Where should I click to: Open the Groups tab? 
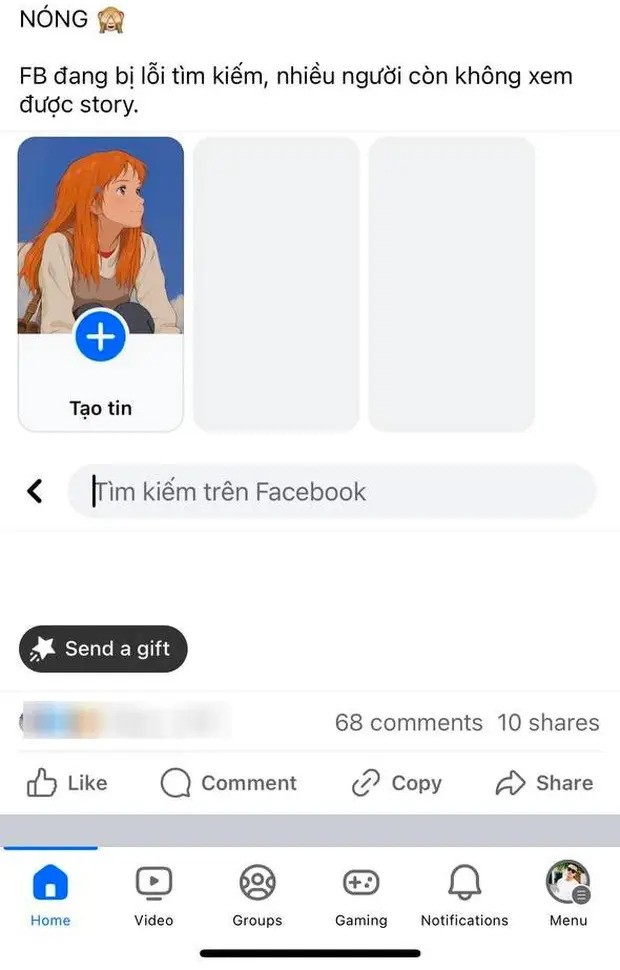click(257, 893)
